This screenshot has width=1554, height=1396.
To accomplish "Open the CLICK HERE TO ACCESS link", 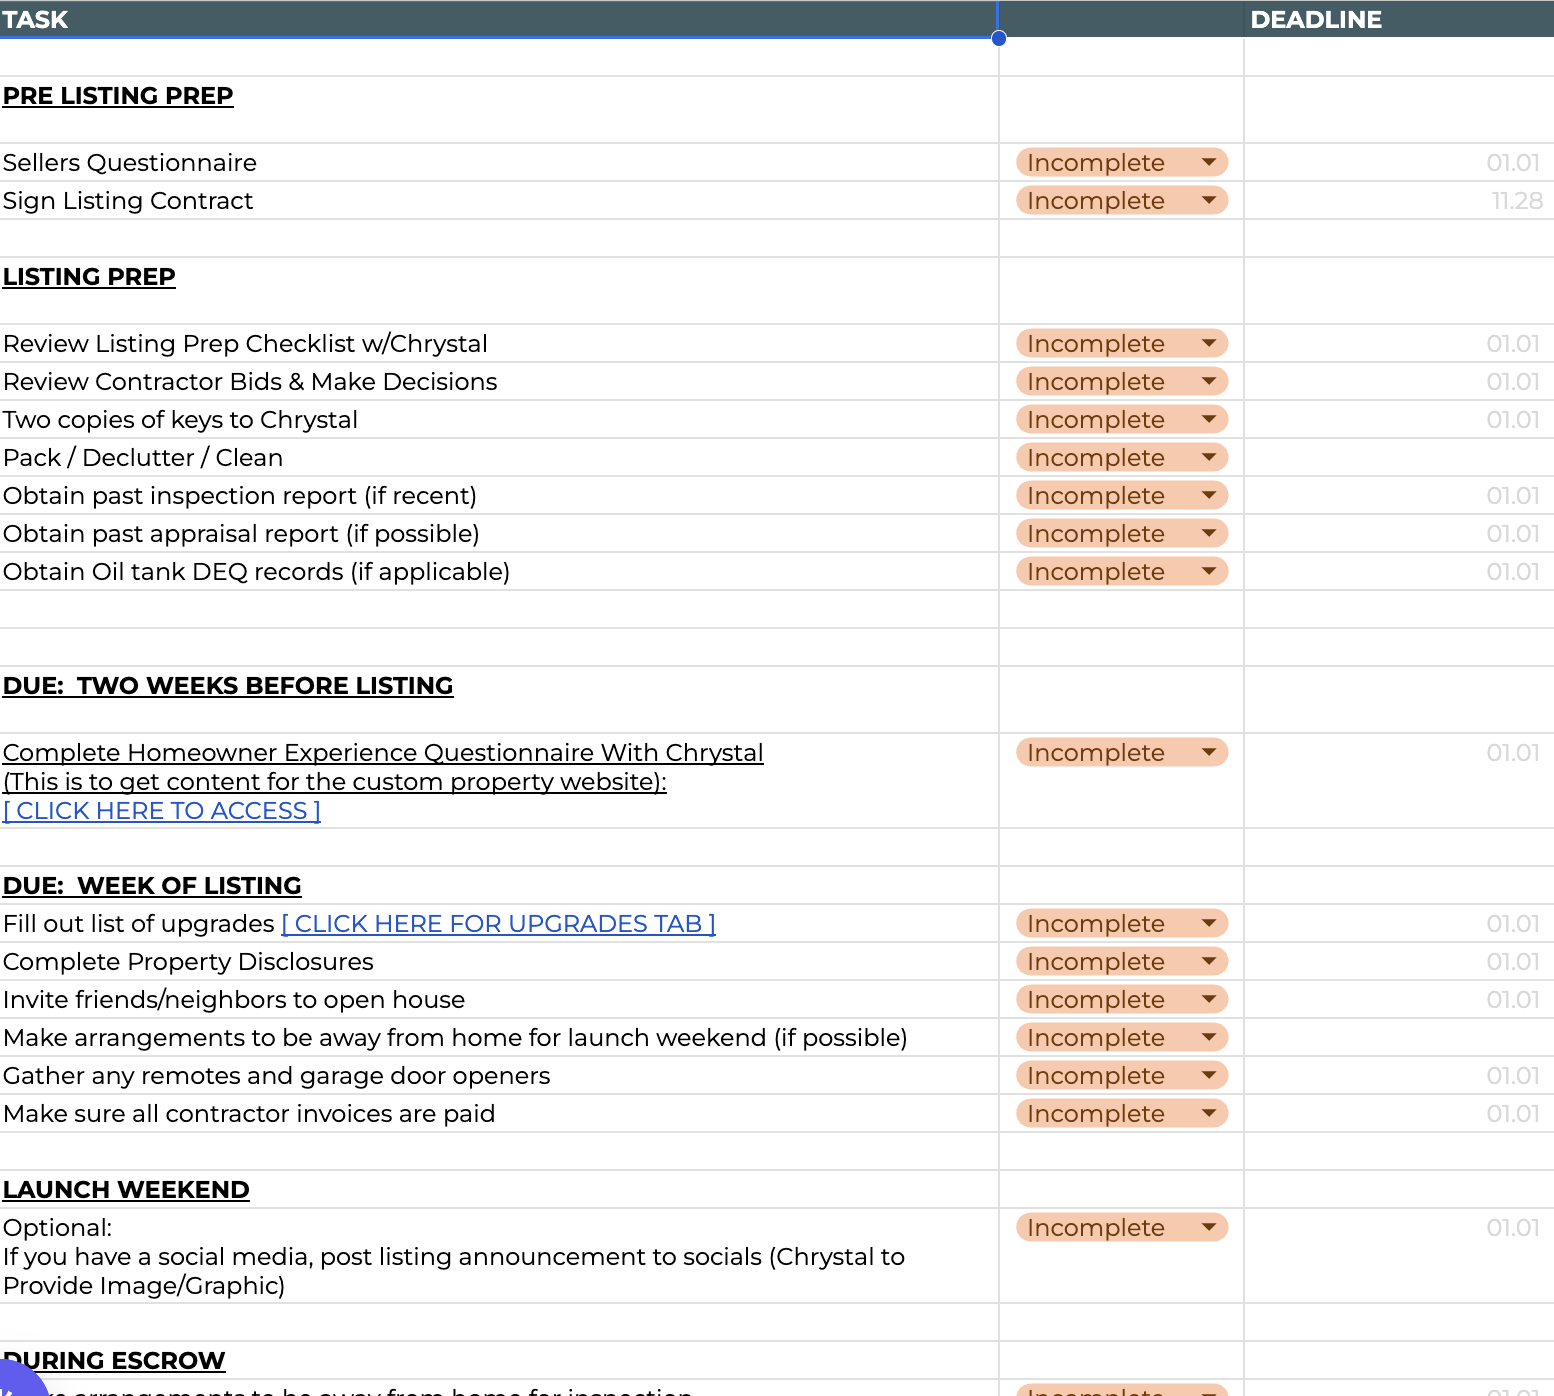I will point(162,811).
